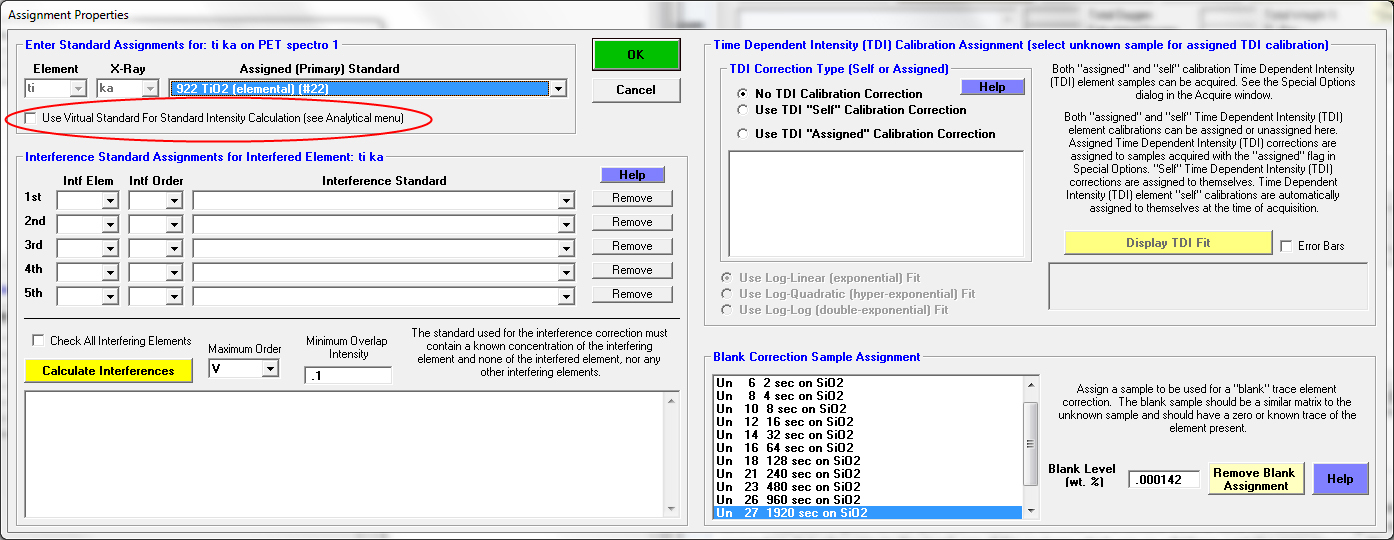The image size is (1394, 540).
Task: Click the green OK button
Action: click(635, 55)
